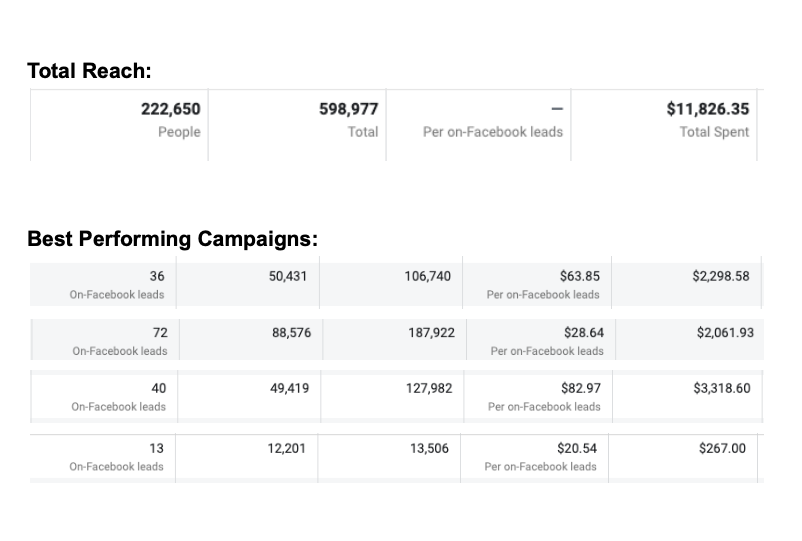Click the 187,922 value
This screenshot has width=802, height=541.
431,332
